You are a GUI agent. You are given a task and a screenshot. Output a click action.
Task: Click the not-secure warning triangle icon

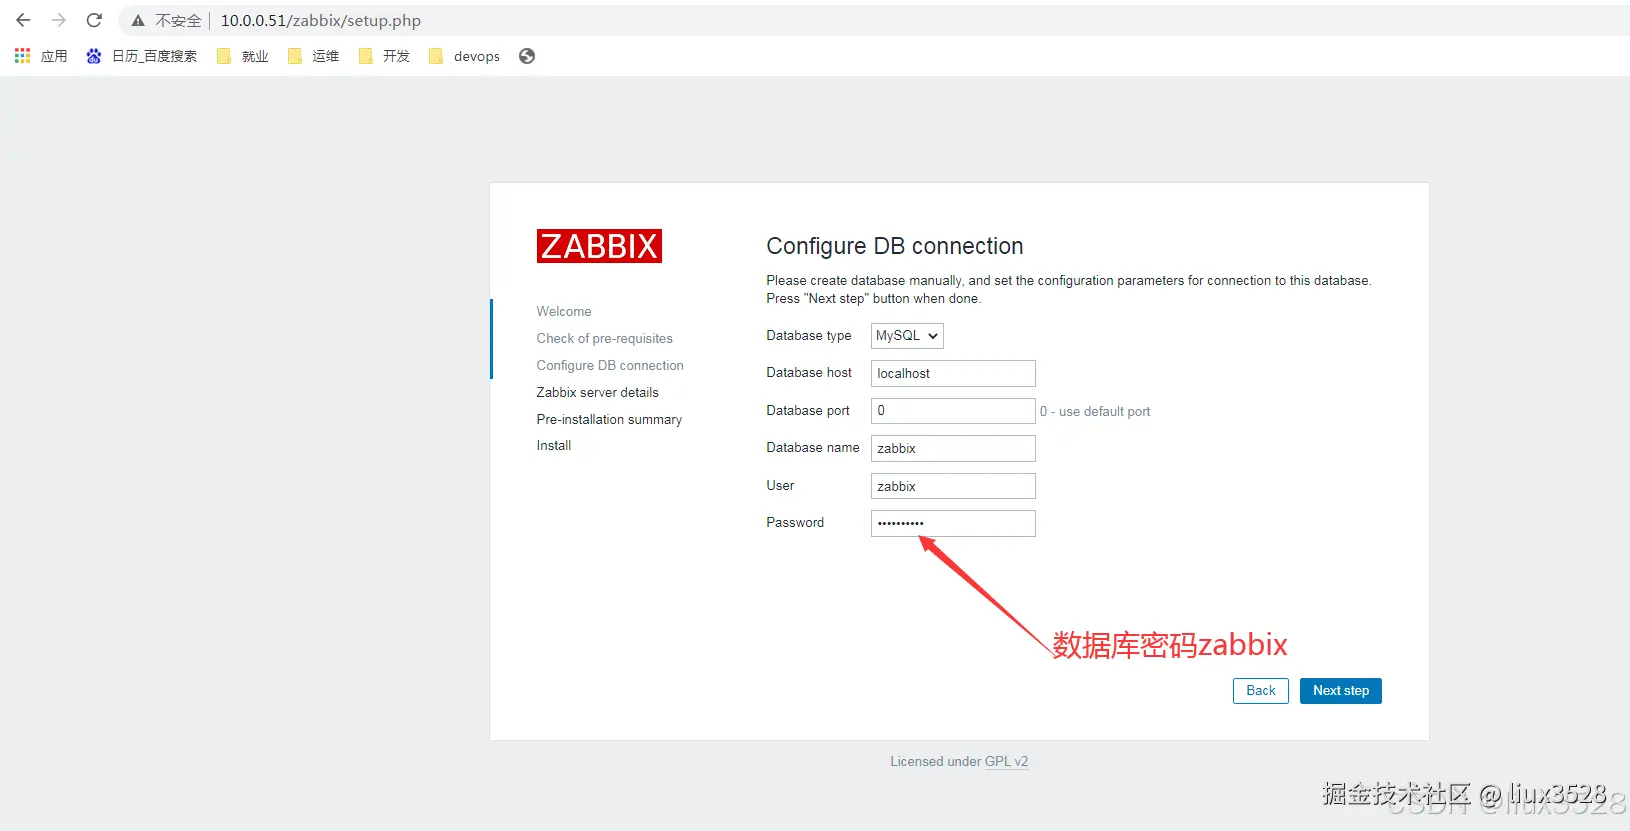138,20
